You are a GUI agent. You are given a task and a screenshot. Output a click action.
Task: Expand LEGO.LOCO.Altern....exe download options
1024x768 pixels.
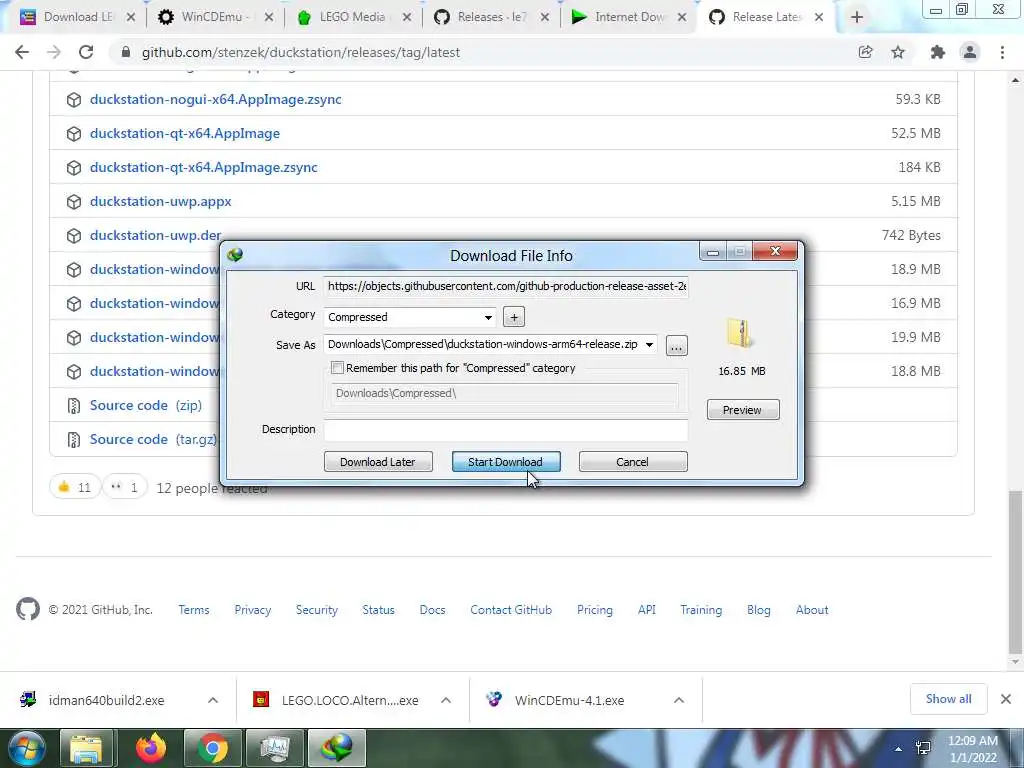(446, 700)
